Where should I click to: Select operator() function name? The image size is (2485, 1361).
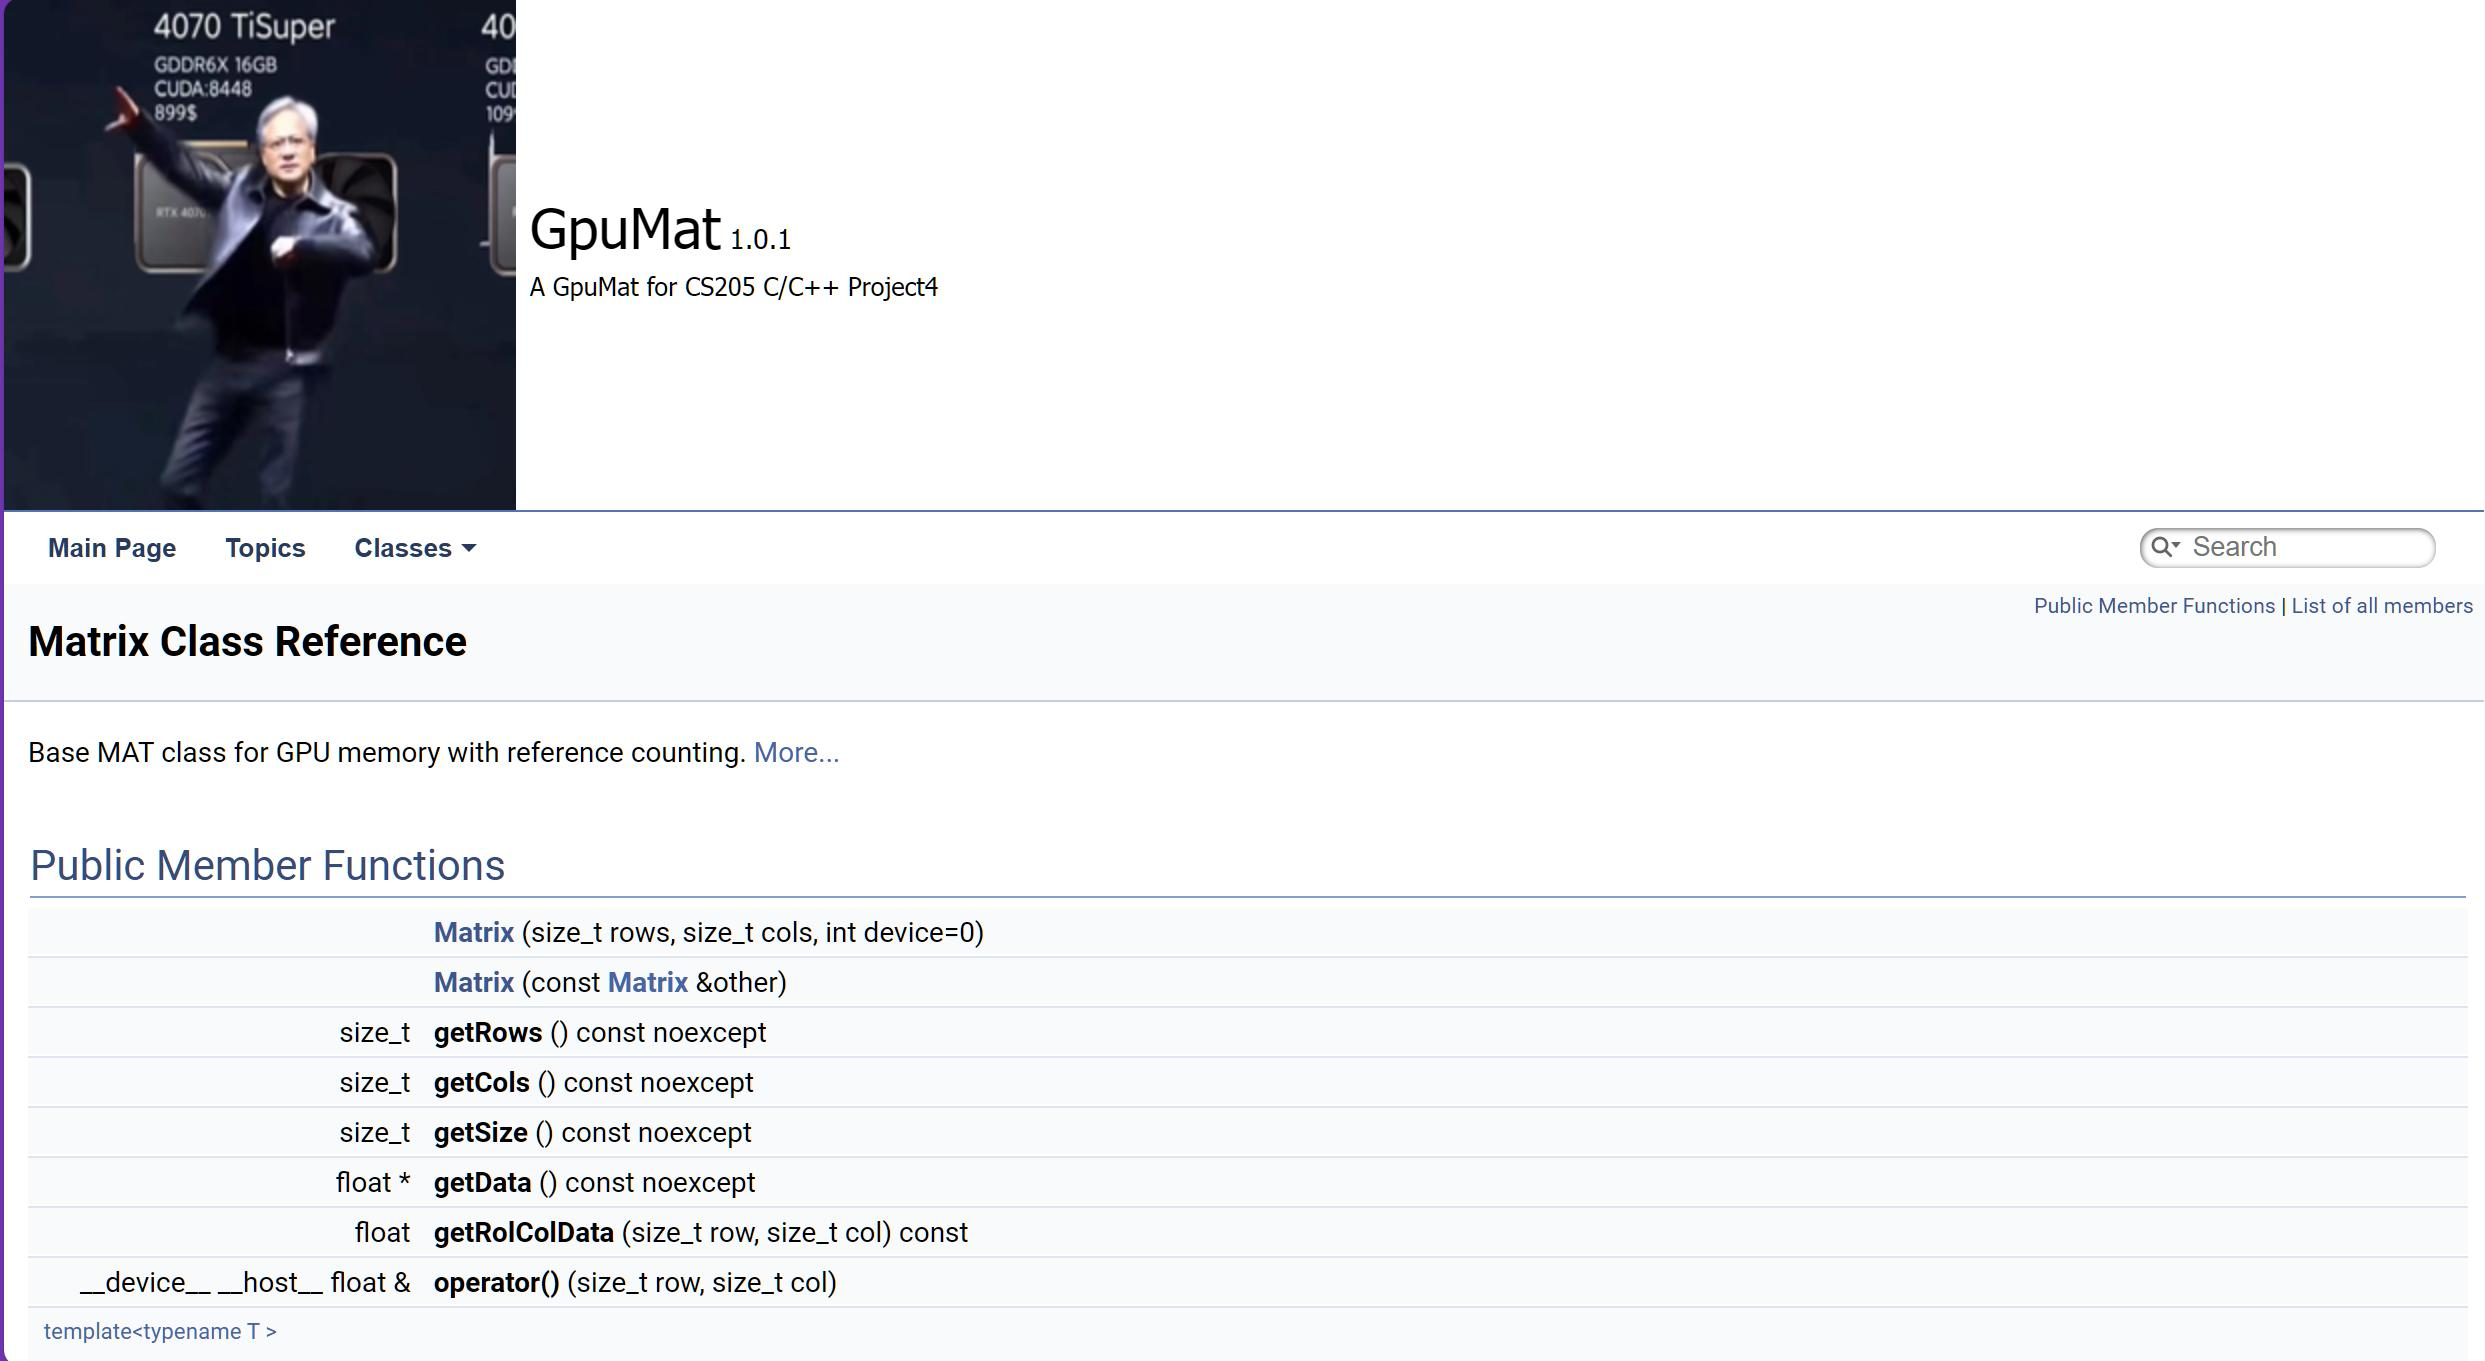click(x=497, y=1282)
